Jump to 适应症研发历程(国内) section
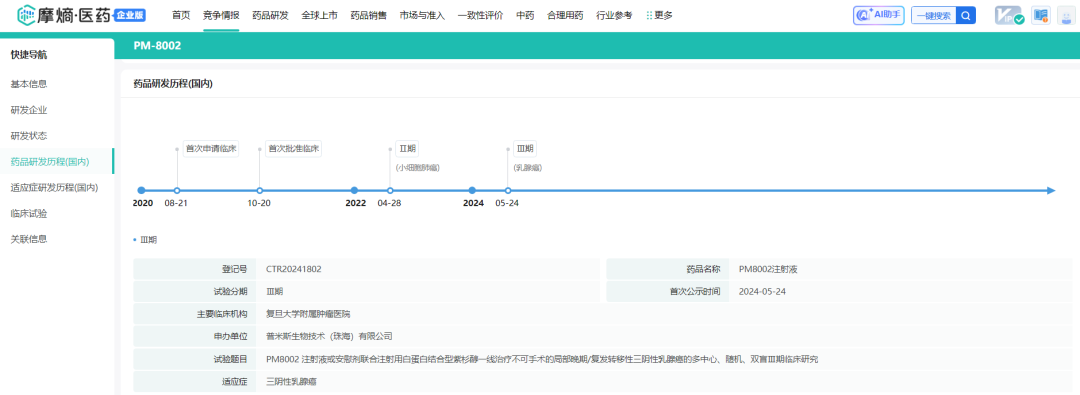The width and height of the screenshot is (1080, 395). [x=54, y=188]
